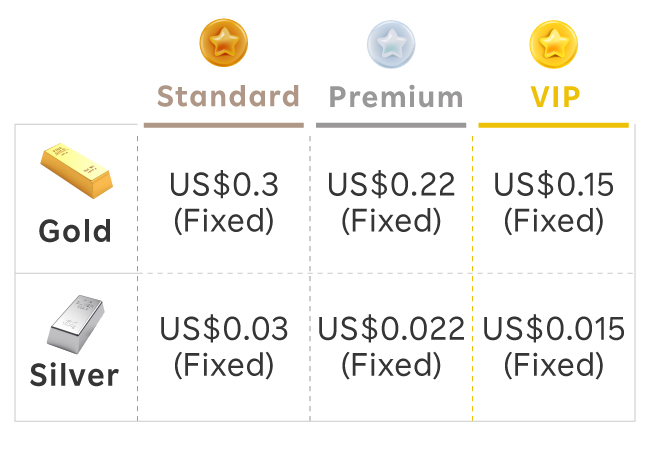Click the silver Premium star badge
The image size is (650, 450).
point(391,44)
